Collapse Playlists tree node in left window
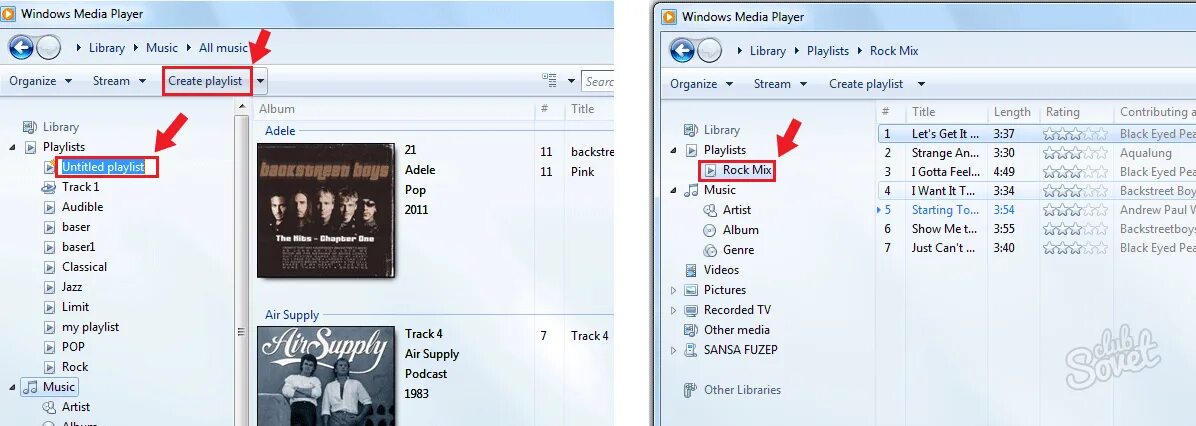 pyautogui.click(x=12, y=147)
